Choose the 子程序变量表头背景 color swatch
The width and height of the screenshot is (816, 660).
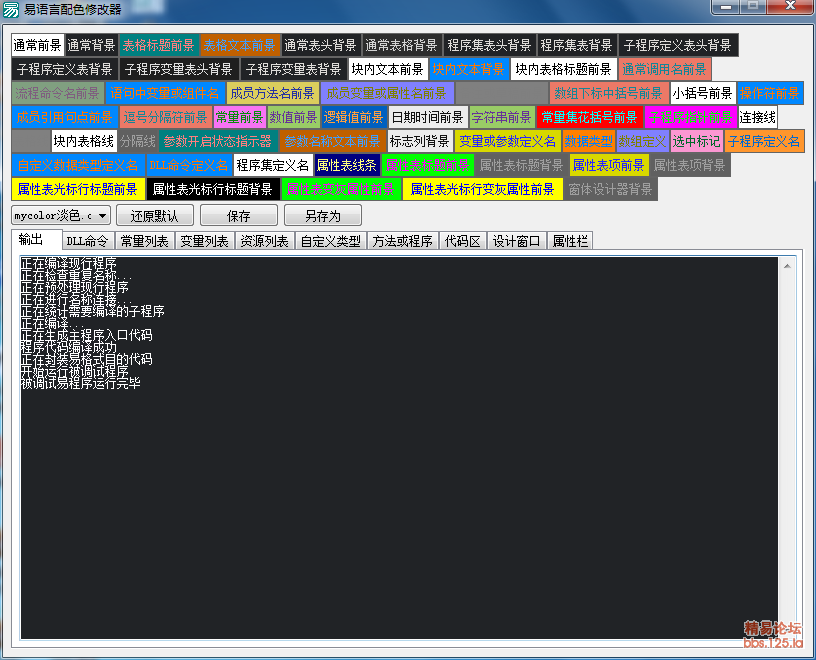(x=179, y=69)
